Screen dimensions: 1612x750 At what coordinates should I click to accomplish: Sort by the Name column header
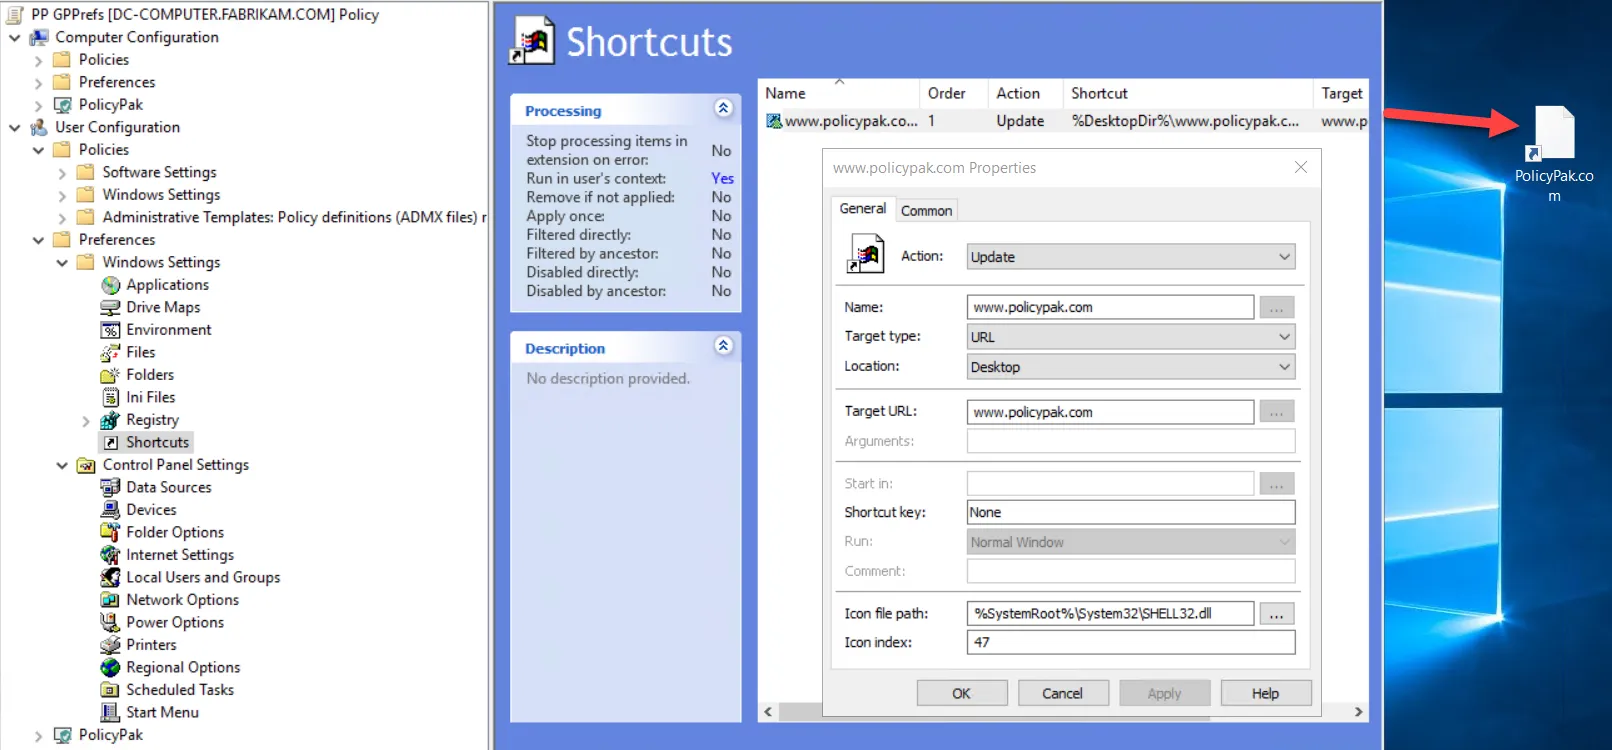coord(838,93)
